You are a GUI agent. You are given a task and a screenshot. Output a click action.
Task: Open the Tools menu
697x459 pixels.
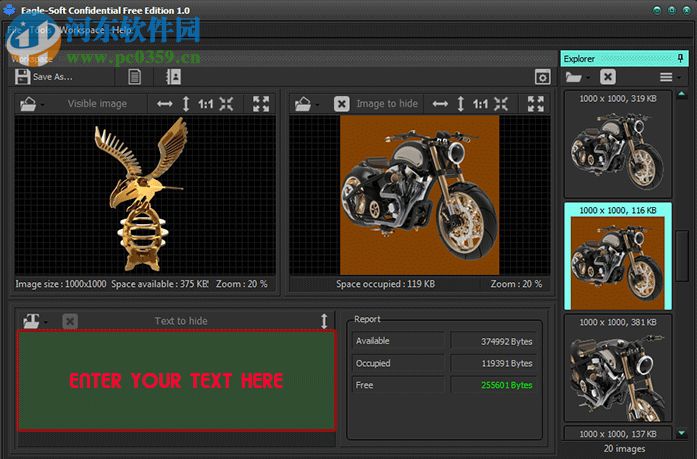41,30
